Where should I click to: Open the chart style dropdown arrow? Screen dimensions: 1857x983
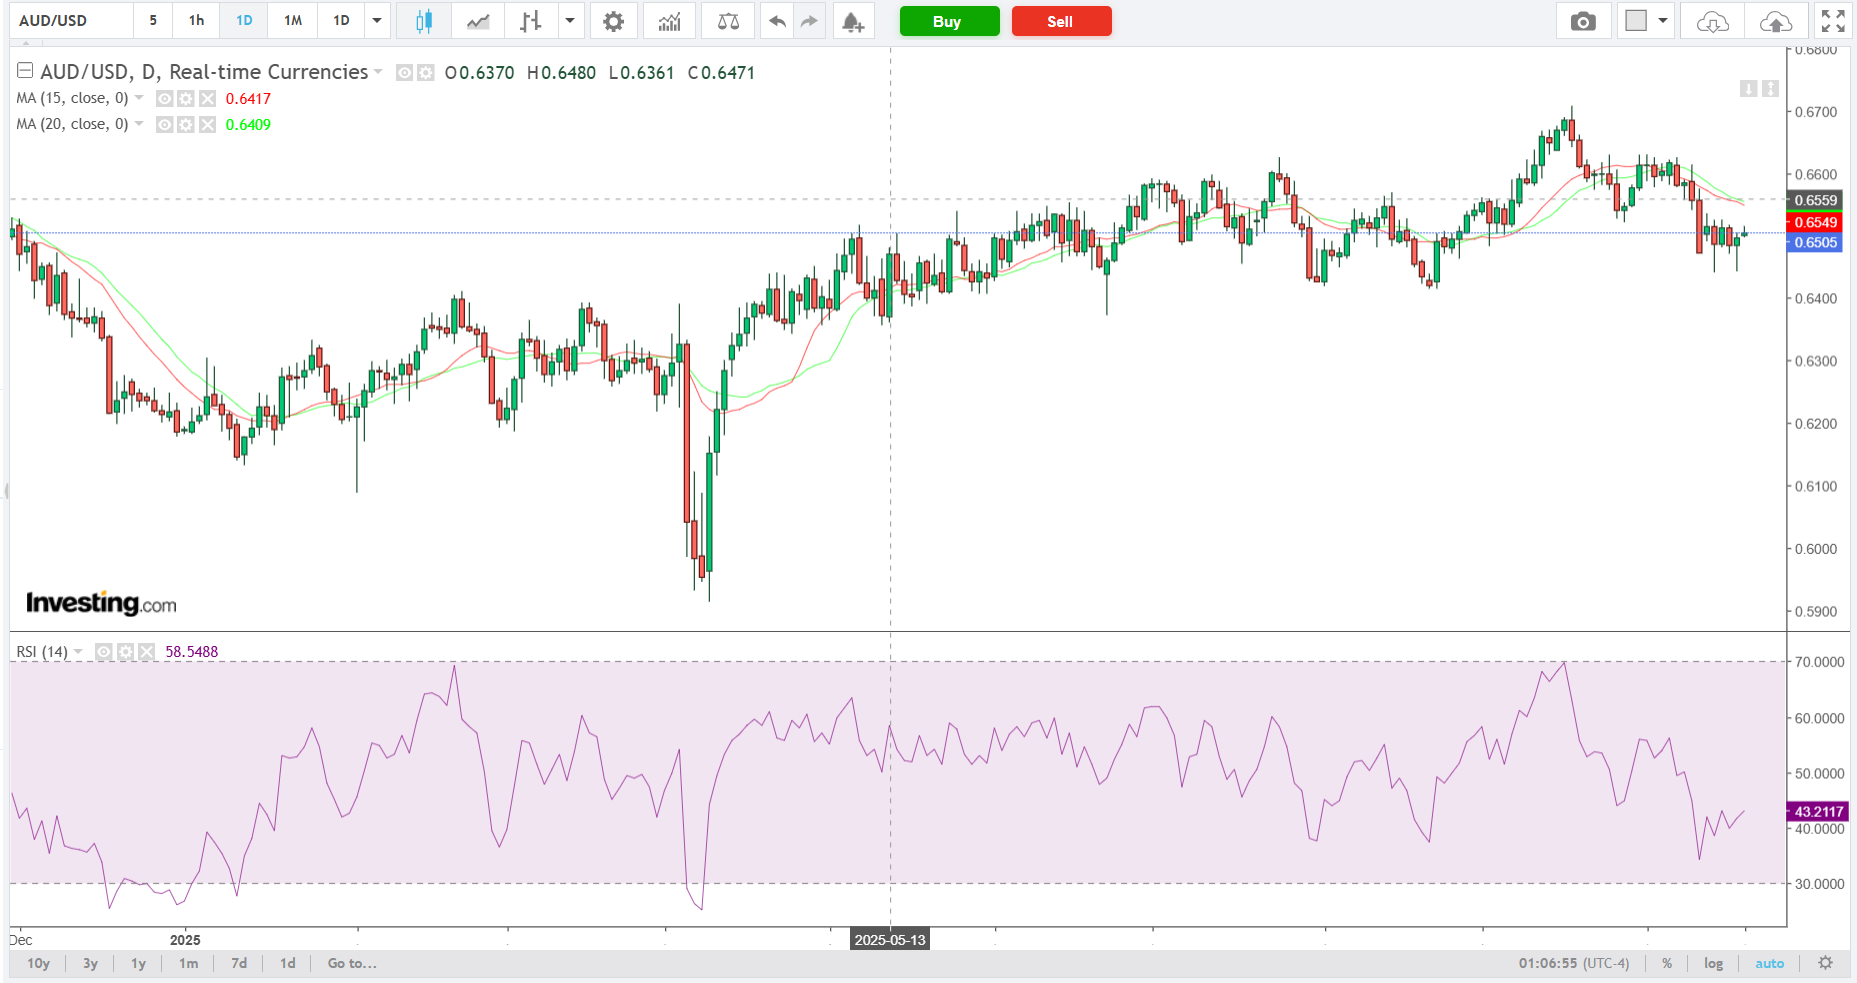pos(570,21)
